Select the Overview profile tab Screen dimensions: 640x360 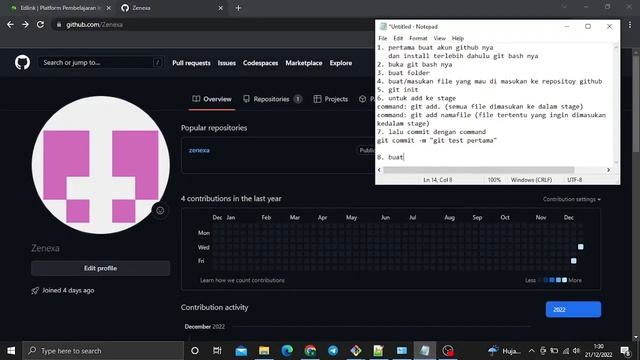click(212, 99)
